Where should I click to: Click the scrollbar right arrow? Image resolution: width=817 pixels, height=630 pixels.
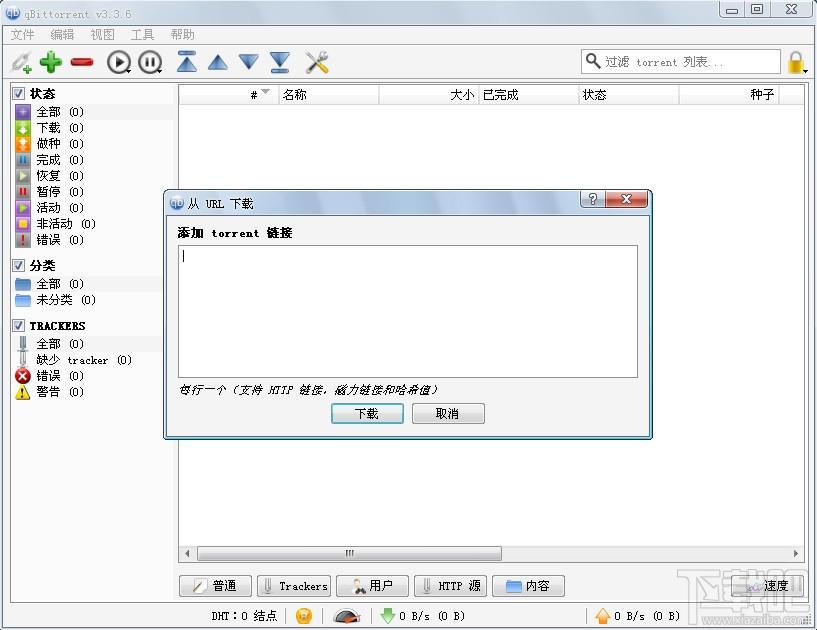tap(796, 553)
